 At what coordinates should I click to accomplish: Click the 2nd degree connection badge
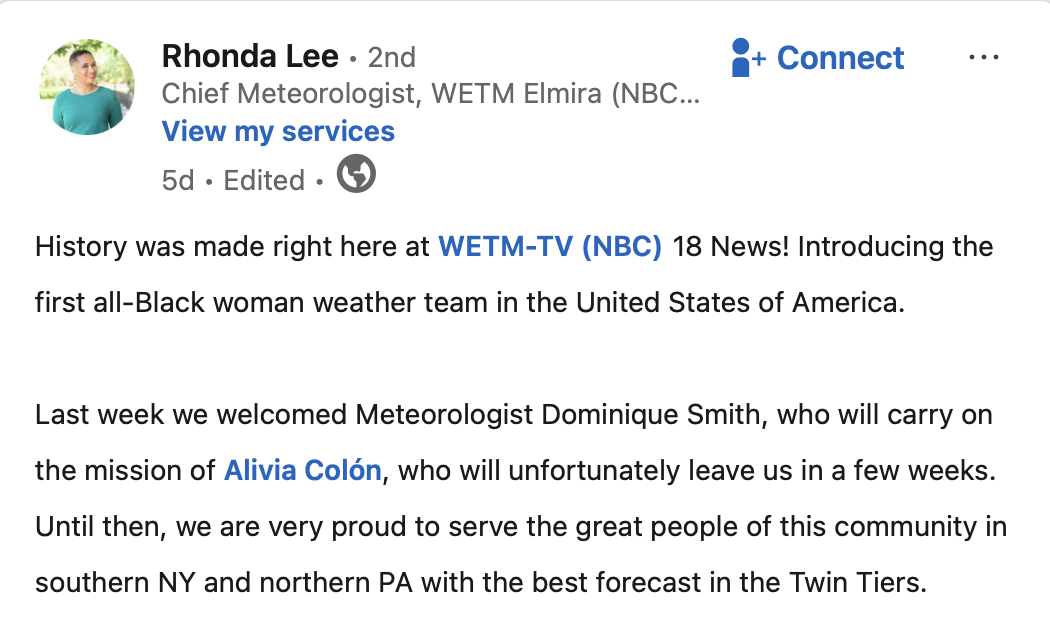[x=392, y=58]
